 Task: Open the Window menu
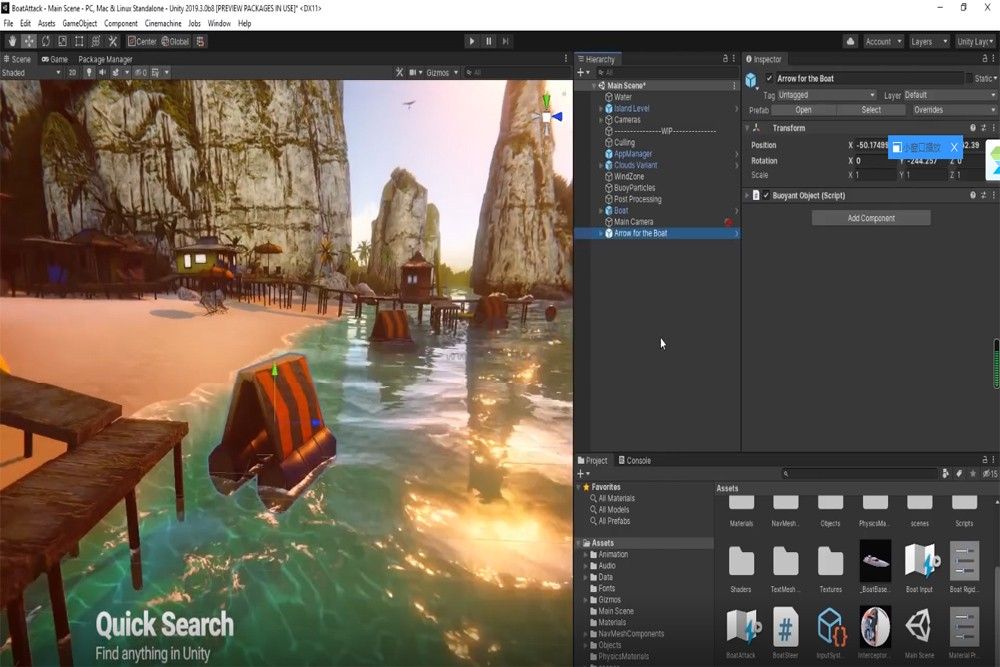[x=219, y=24]
